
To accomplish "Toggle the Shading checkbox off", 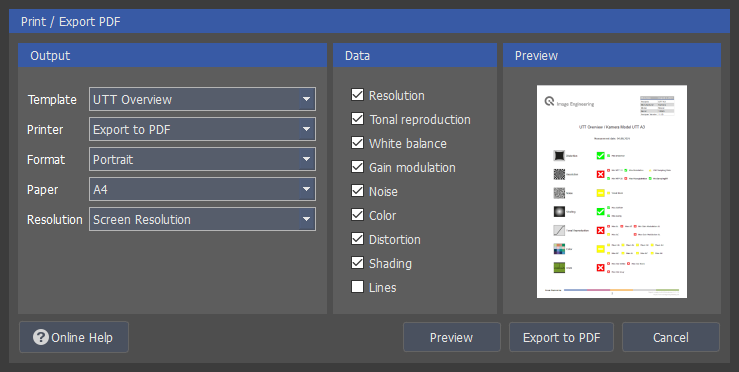I will click(357, 263).
